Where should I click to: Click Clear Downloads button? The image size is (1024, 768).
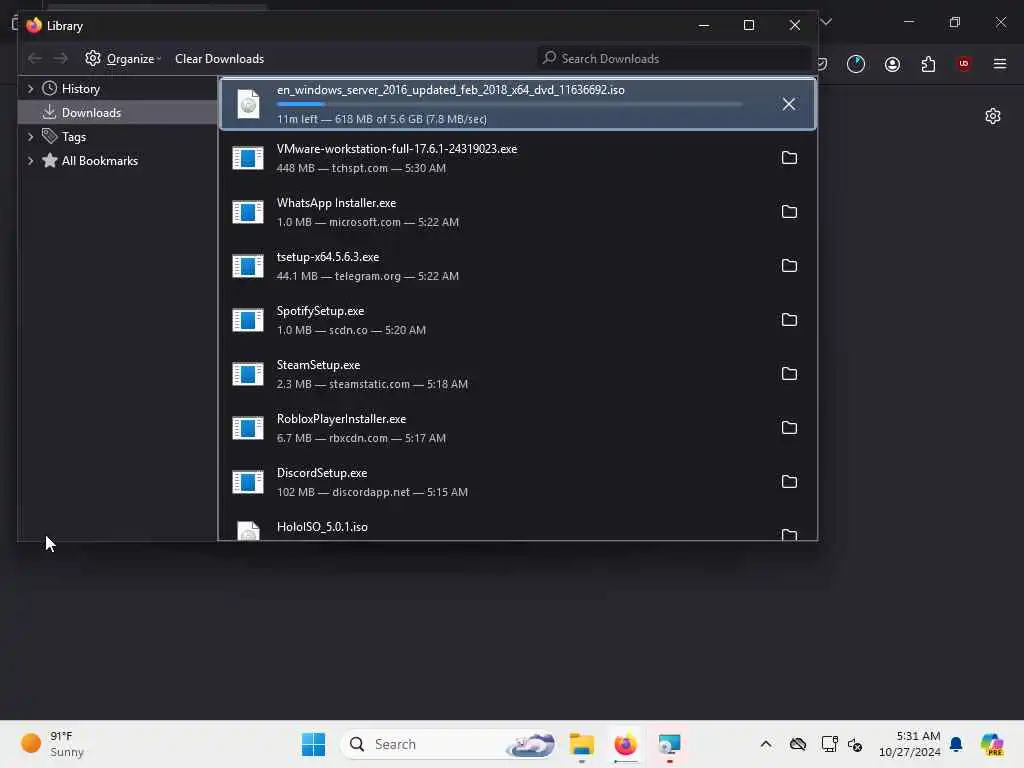coord(219,59)
